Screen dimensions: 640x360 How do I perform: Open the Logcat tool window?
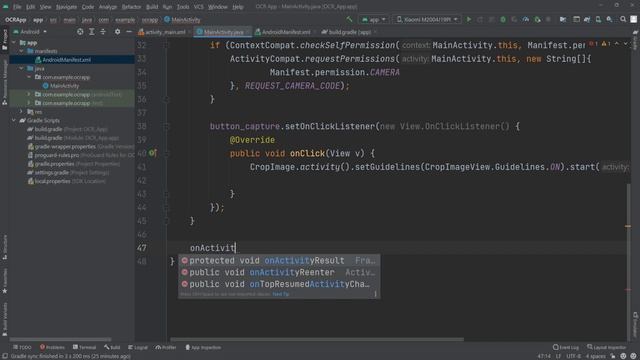[x=138, y=347]
